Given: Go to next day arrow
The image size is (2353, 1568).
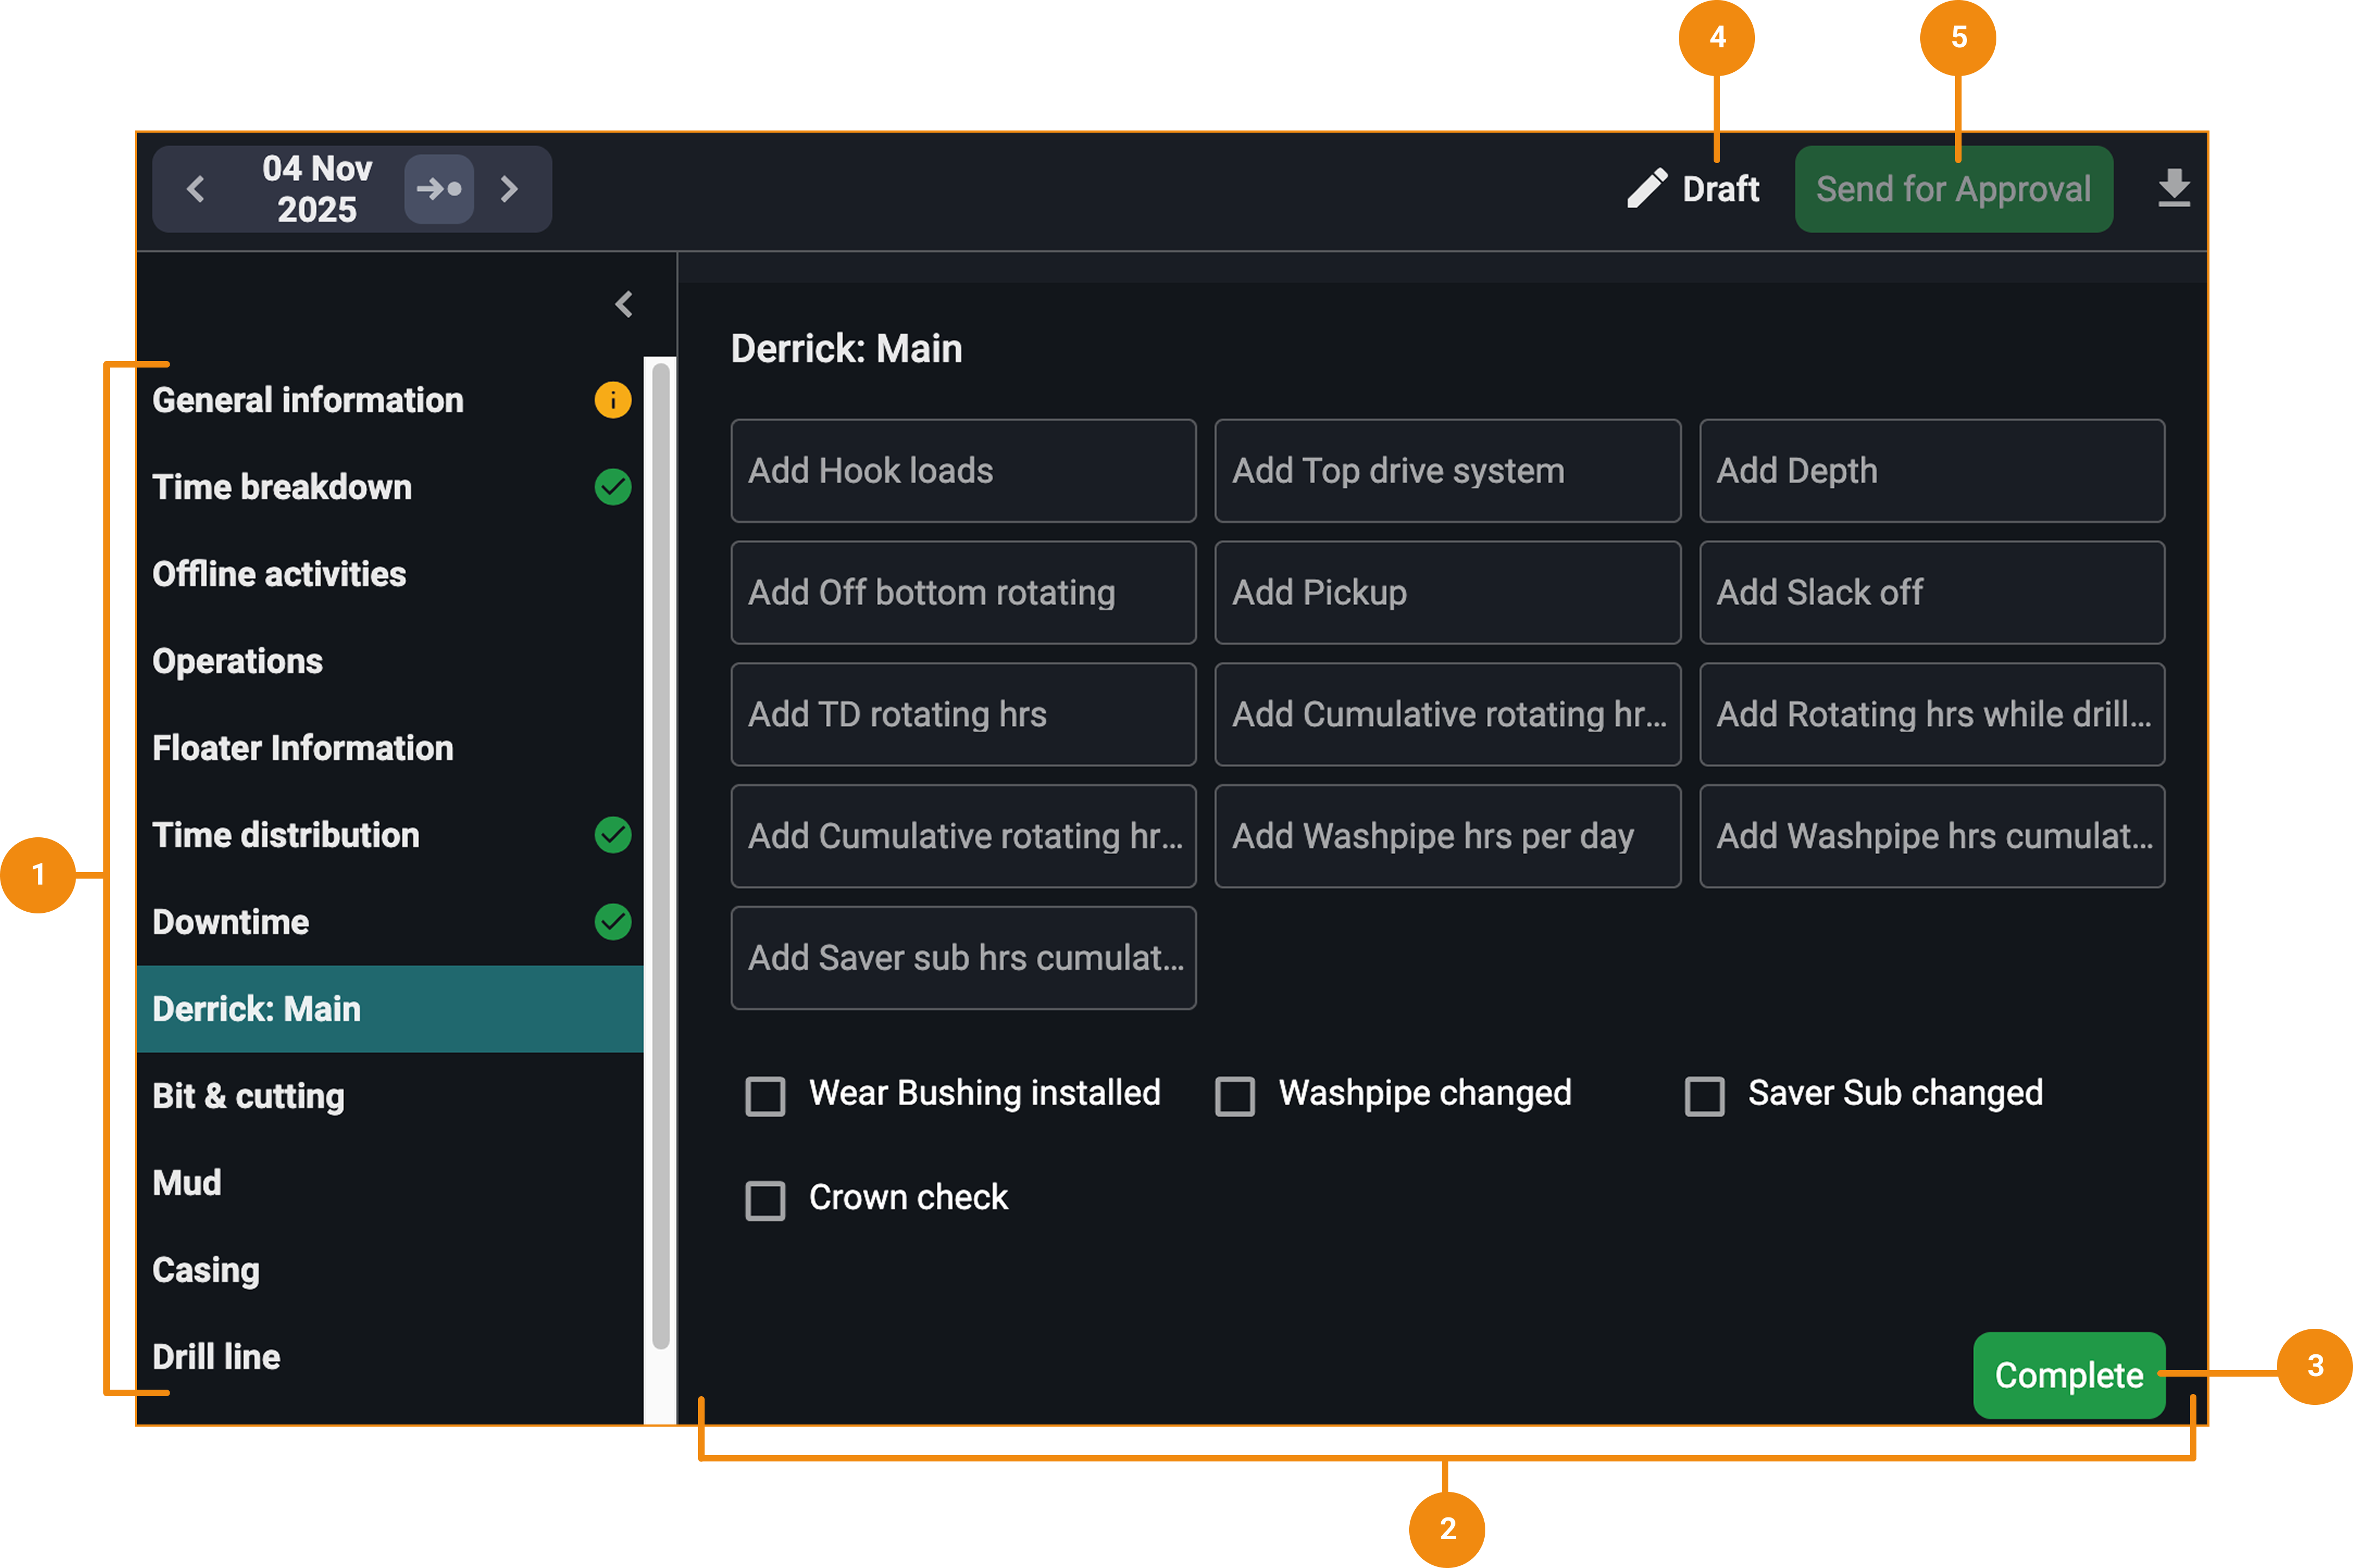Looking at the screenshot, I should coord(509,189).
